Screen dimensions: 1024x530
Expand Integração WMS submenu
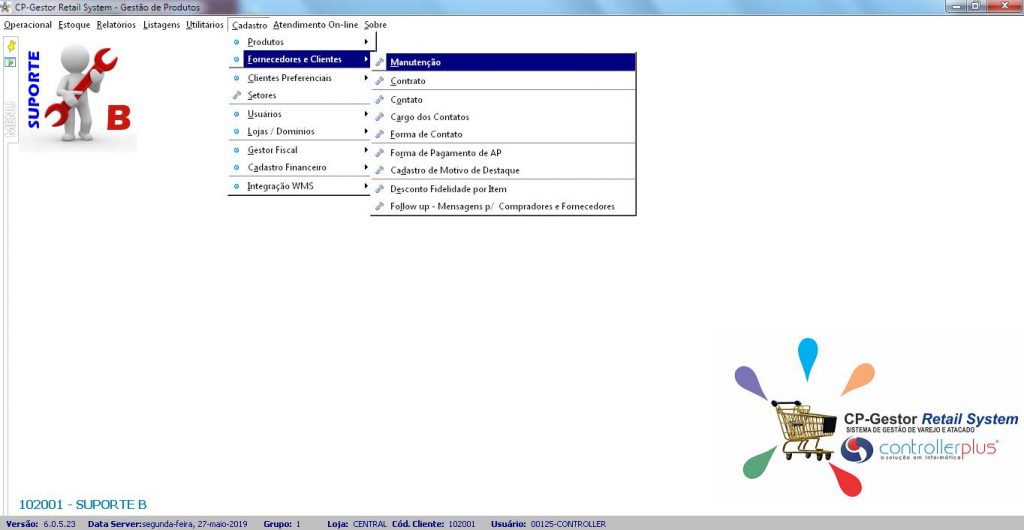(x=302, y=186)
